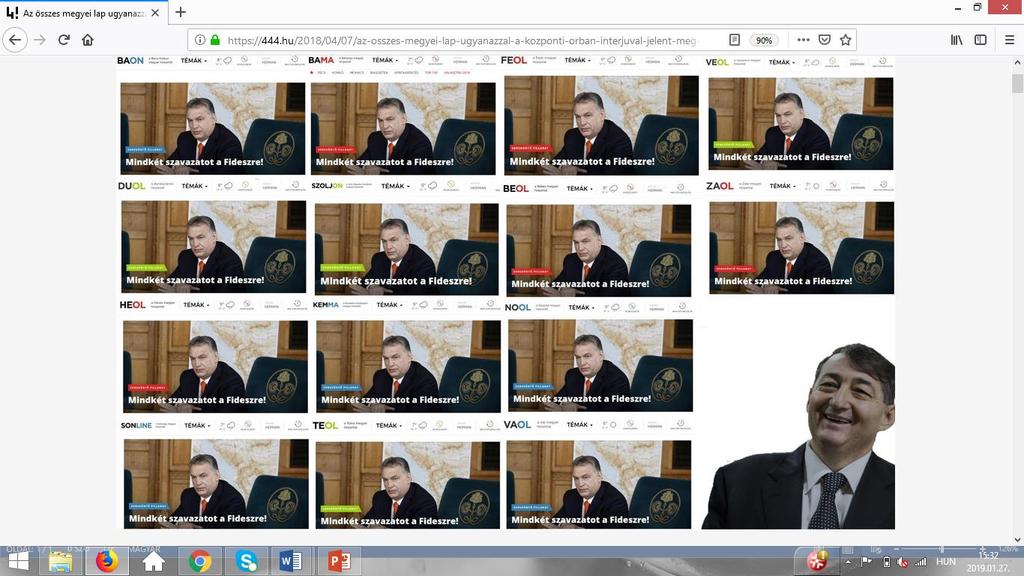Reset the 90% zoom level badge
This screenshot has width=1024, height=576.
[x=763, y=40]
